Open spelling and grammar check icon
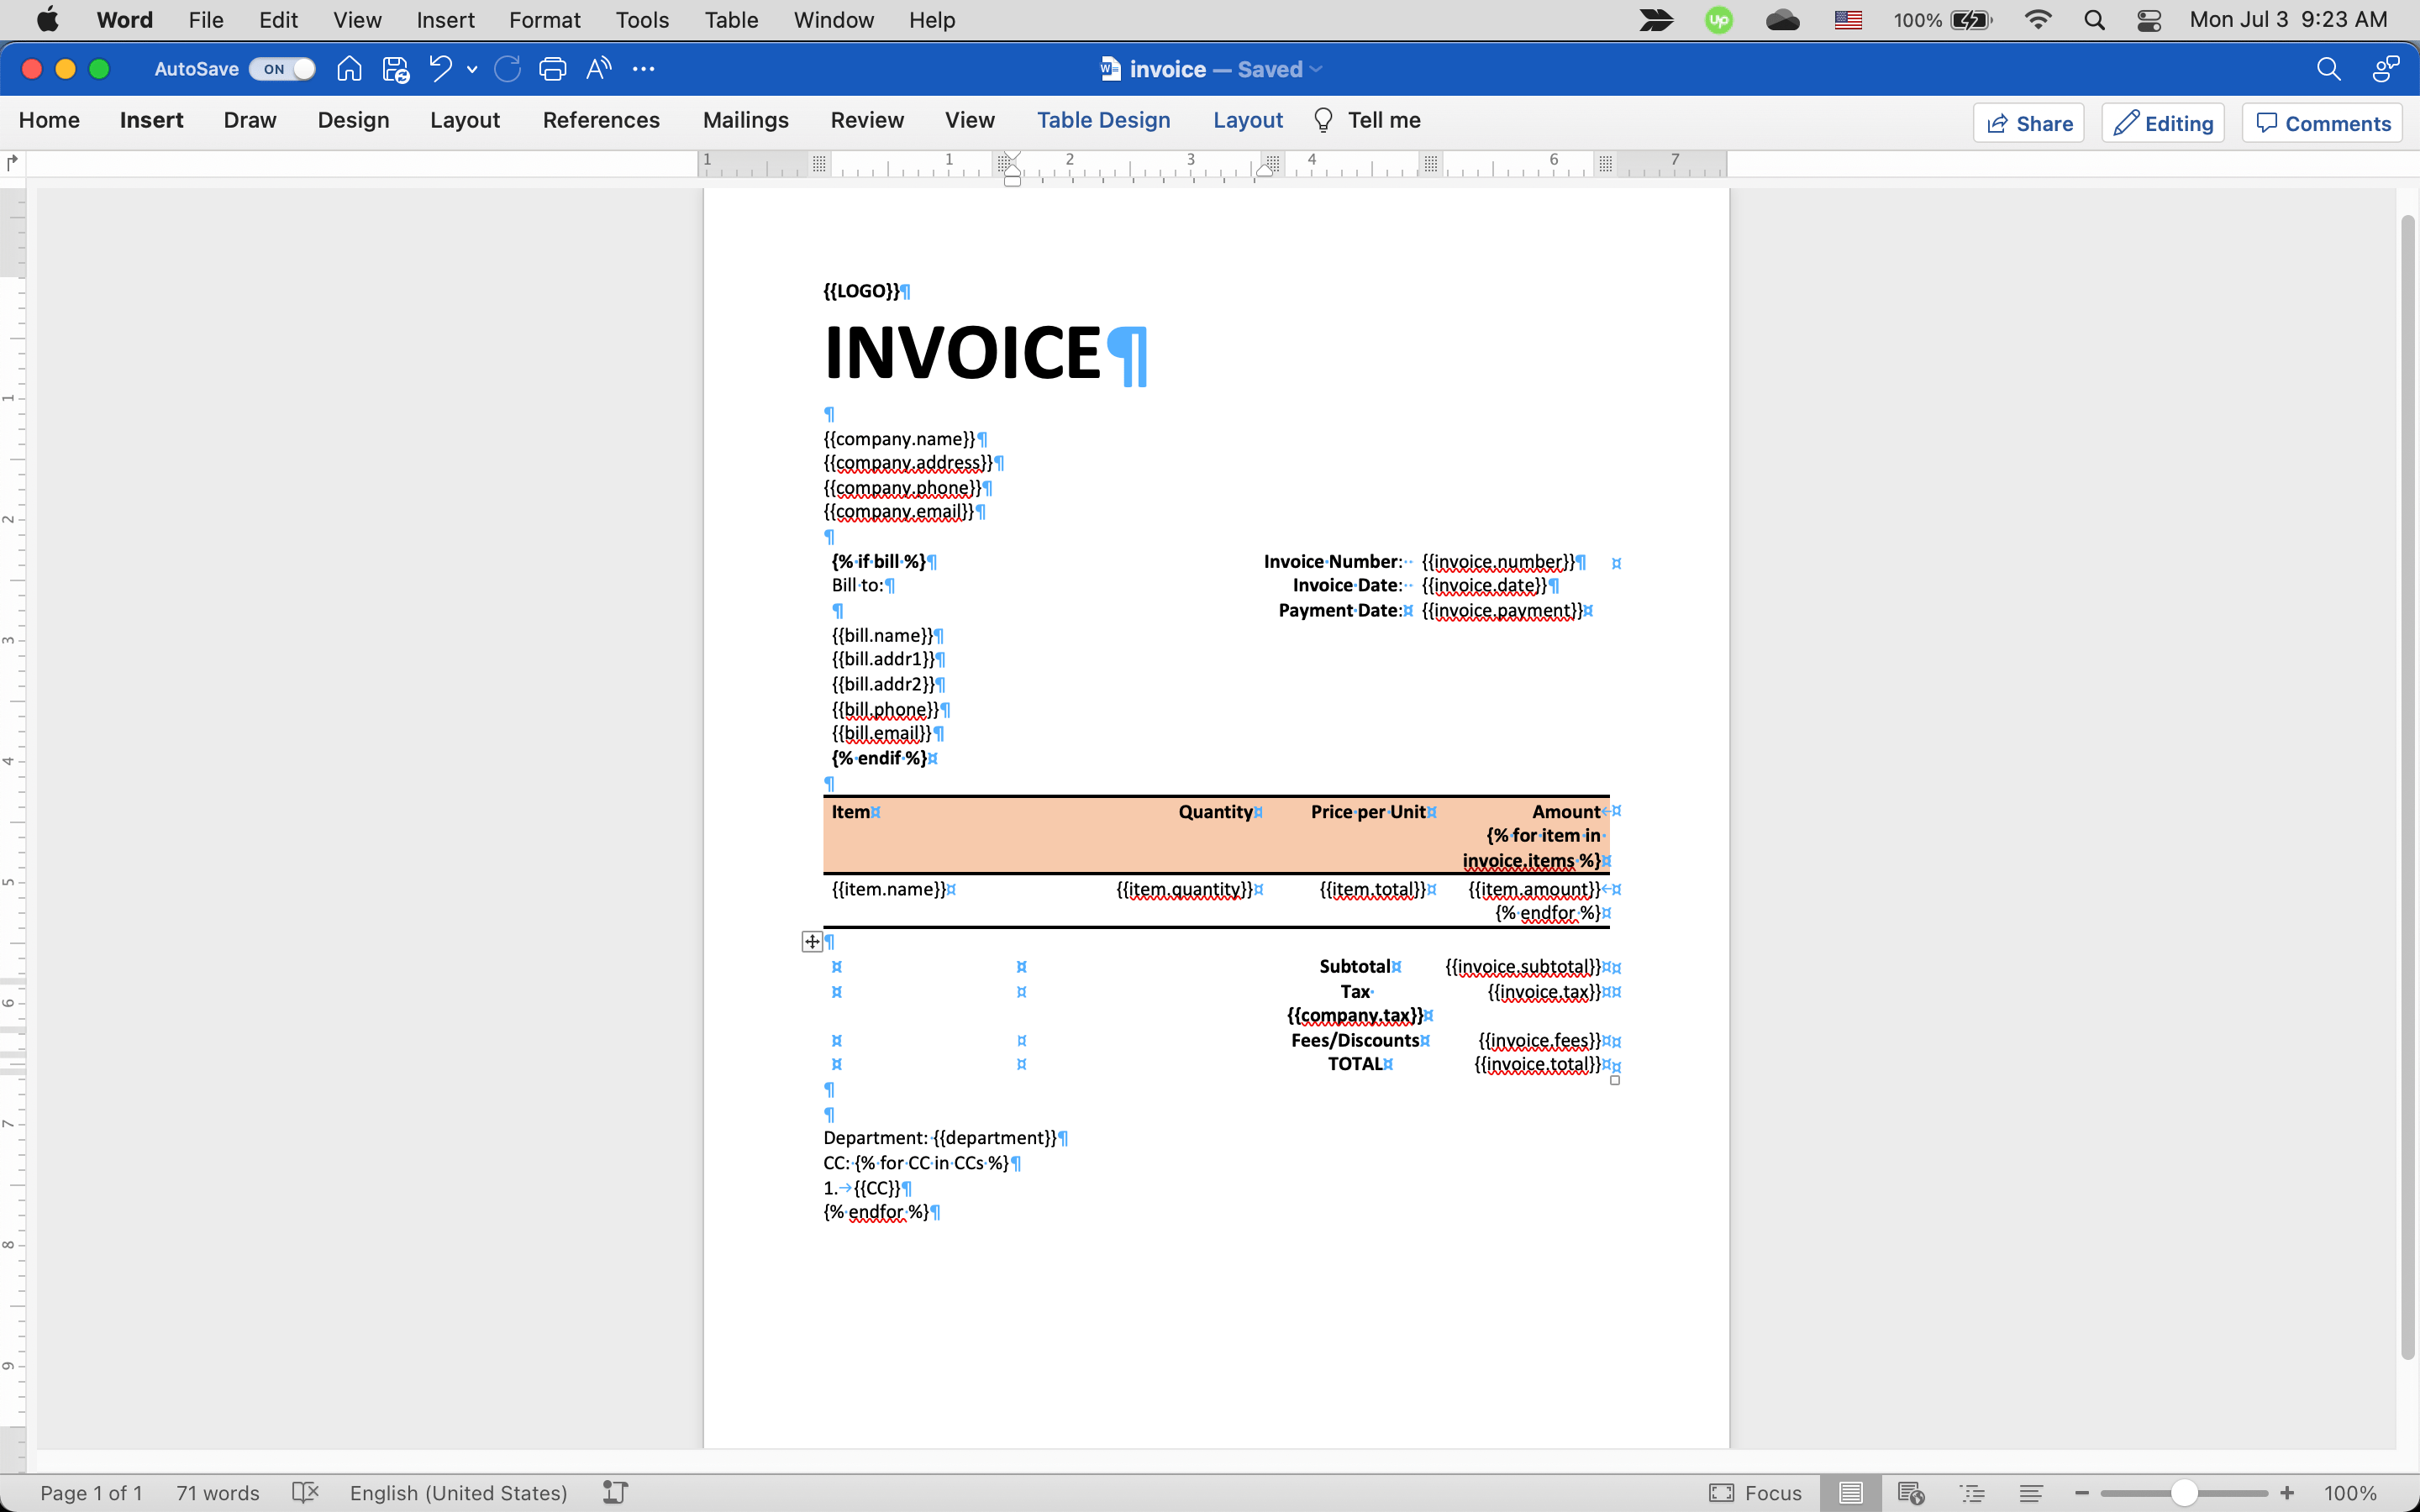The width and height of the screenshot is (2420, 1512). (305, 1493)
